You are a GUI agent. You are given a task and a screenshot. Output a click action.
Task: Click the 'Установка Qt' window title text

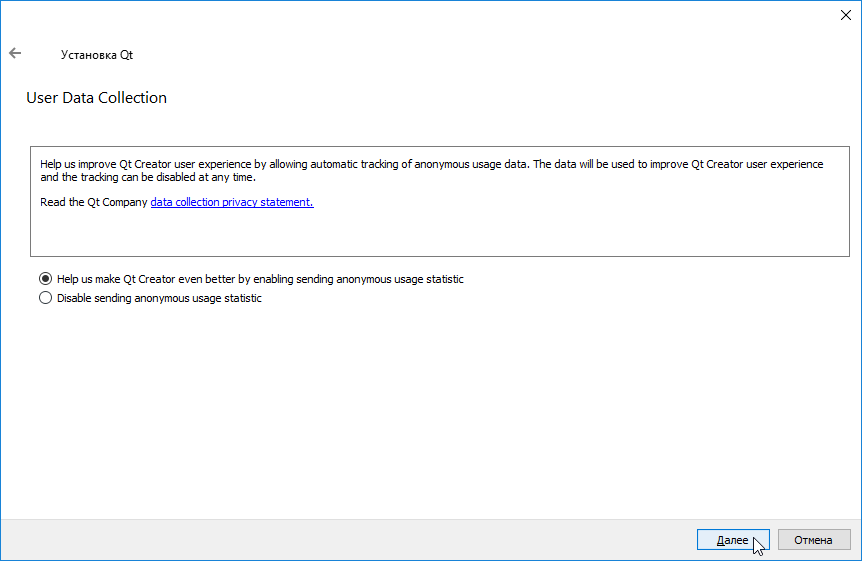[x=97, y=55]
